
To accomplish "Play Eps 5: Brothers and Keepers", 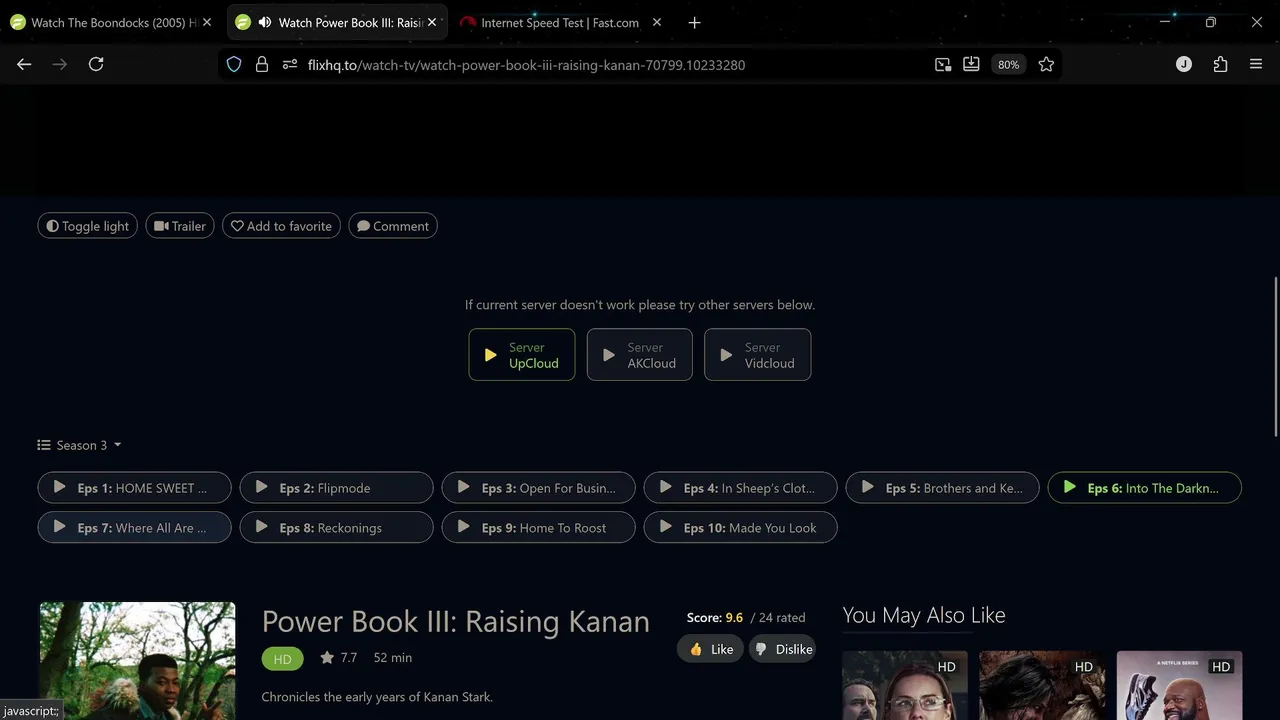I will pyautogui.click(x=943, y=488).
